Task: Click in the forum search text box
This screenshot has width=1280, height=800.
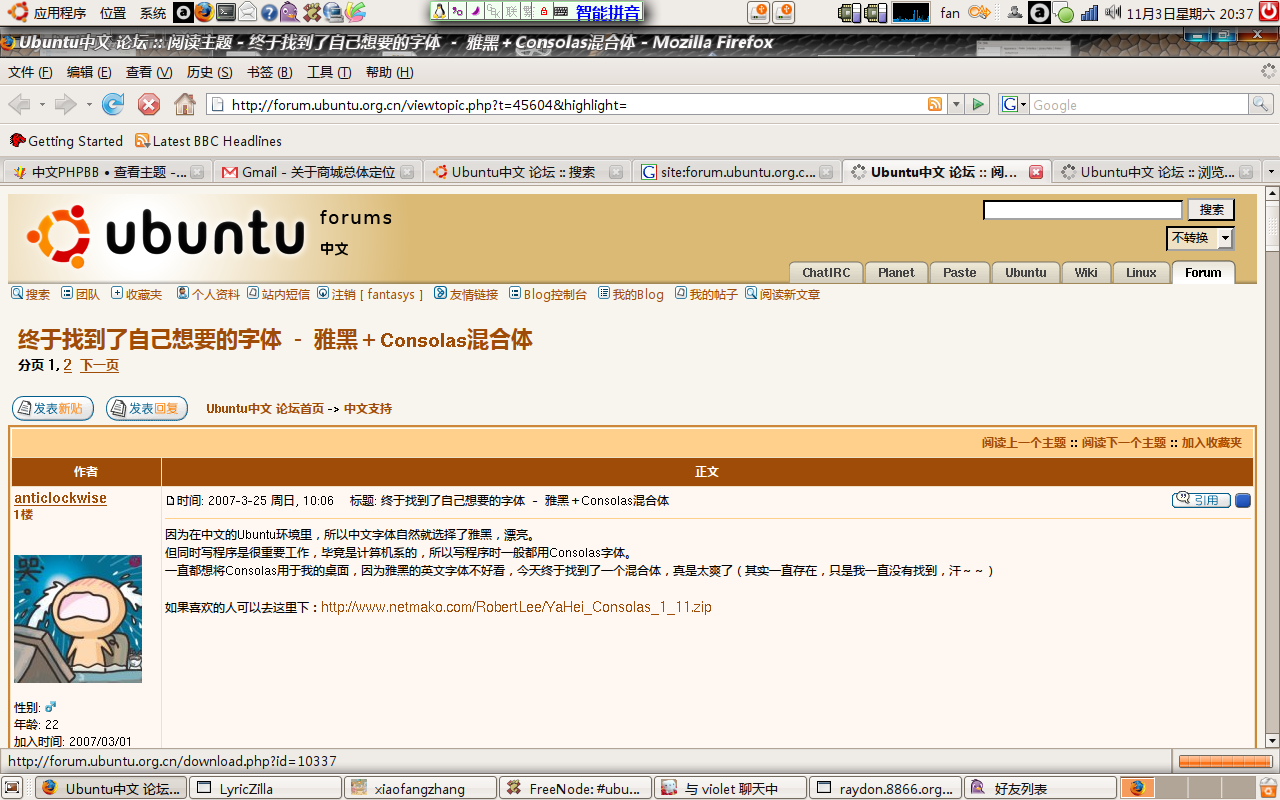Action: point(1083,210)
